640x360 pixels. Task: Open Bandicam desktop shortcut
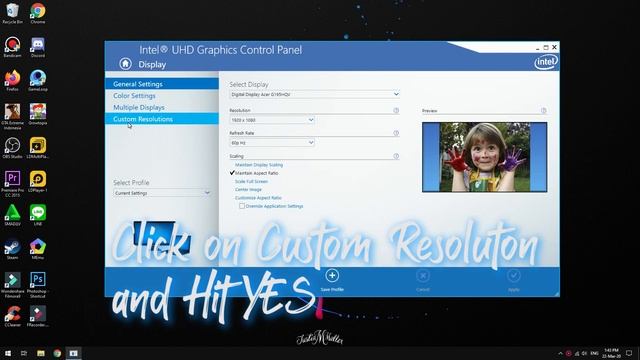tap(12, 47)
